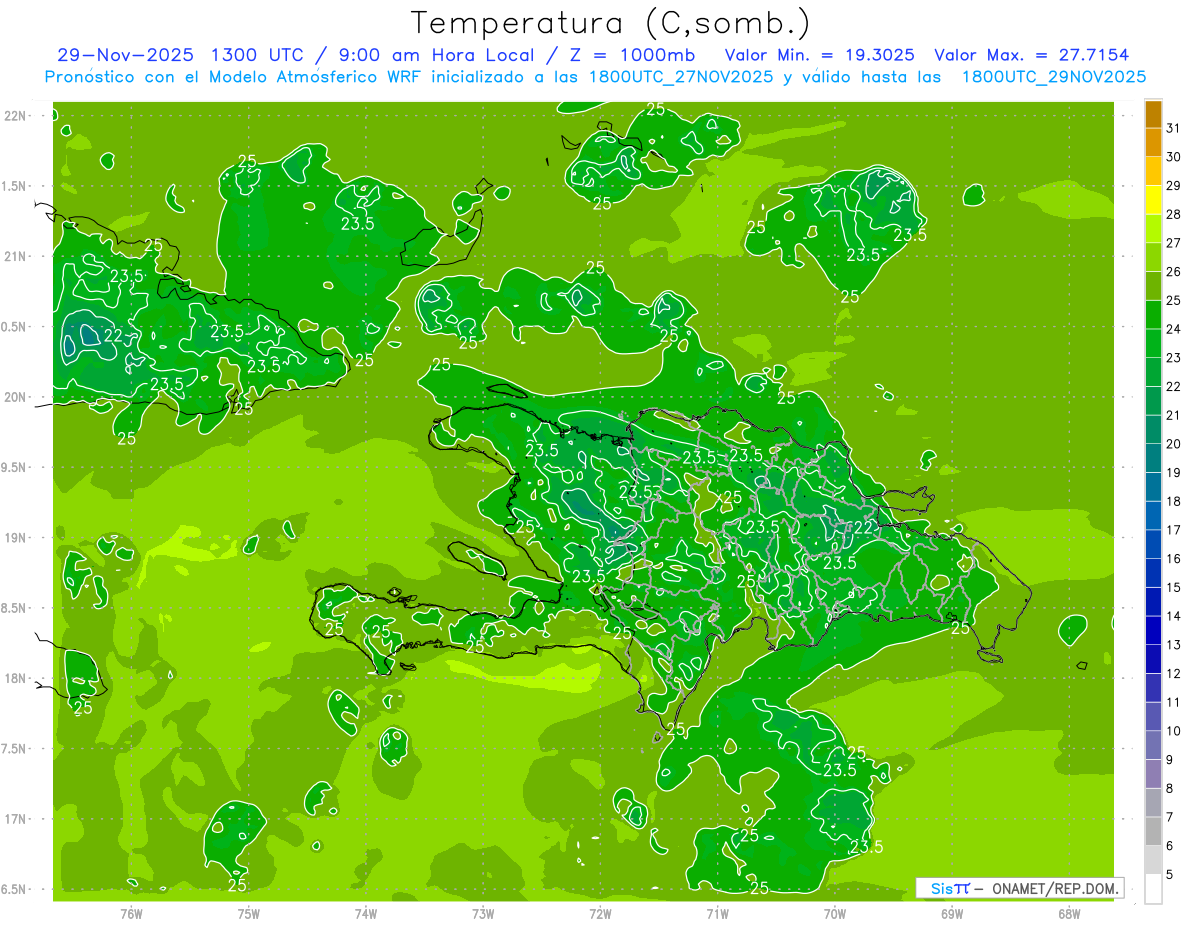Viewport: 1200px width, 927px height.
Task: Click the "1800UTC_29NOV2025" valid-until time
Action: tap(1053, 76)
